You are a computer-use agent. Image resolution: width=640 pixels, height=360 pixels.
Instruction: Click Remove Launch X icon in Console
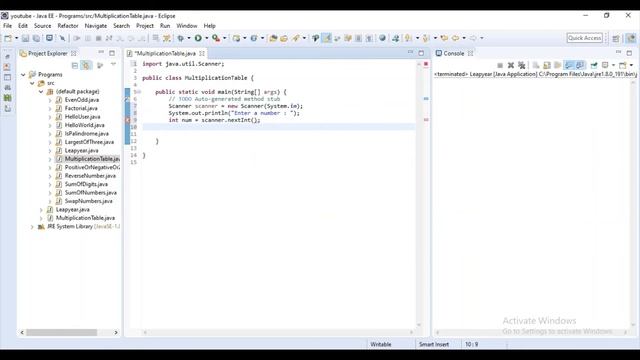pyautogui.click(x=510, y=65)
